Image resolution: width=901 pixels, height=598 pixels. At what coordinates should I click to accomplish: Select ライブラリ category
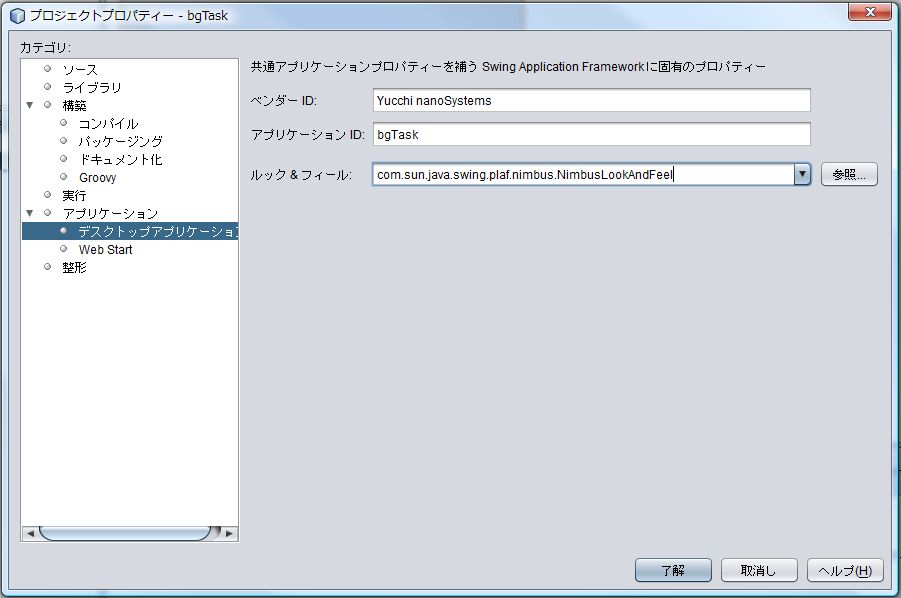(x=92, y=87)
